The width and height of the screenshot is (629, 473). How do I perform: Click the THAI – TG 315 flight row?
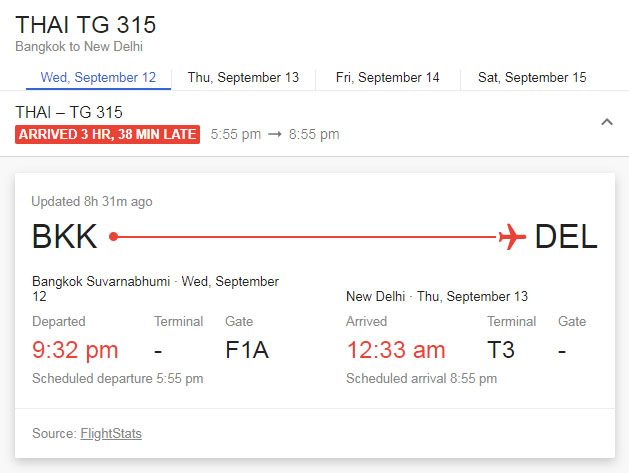[314, 124]
